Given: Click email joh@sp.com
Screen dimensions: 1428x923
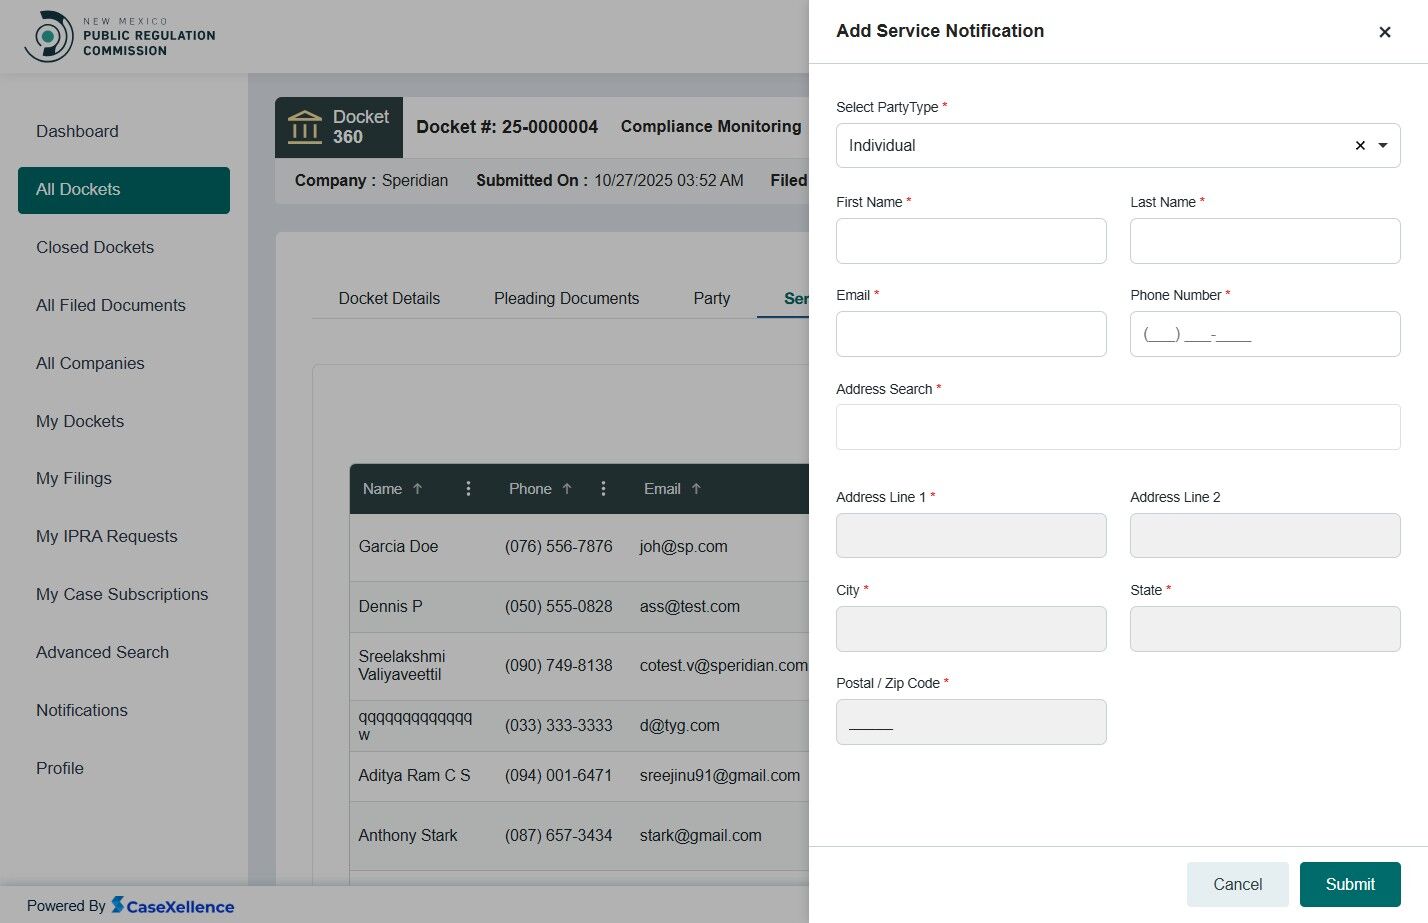Looking at the screenshot, I should click(683, 546).
